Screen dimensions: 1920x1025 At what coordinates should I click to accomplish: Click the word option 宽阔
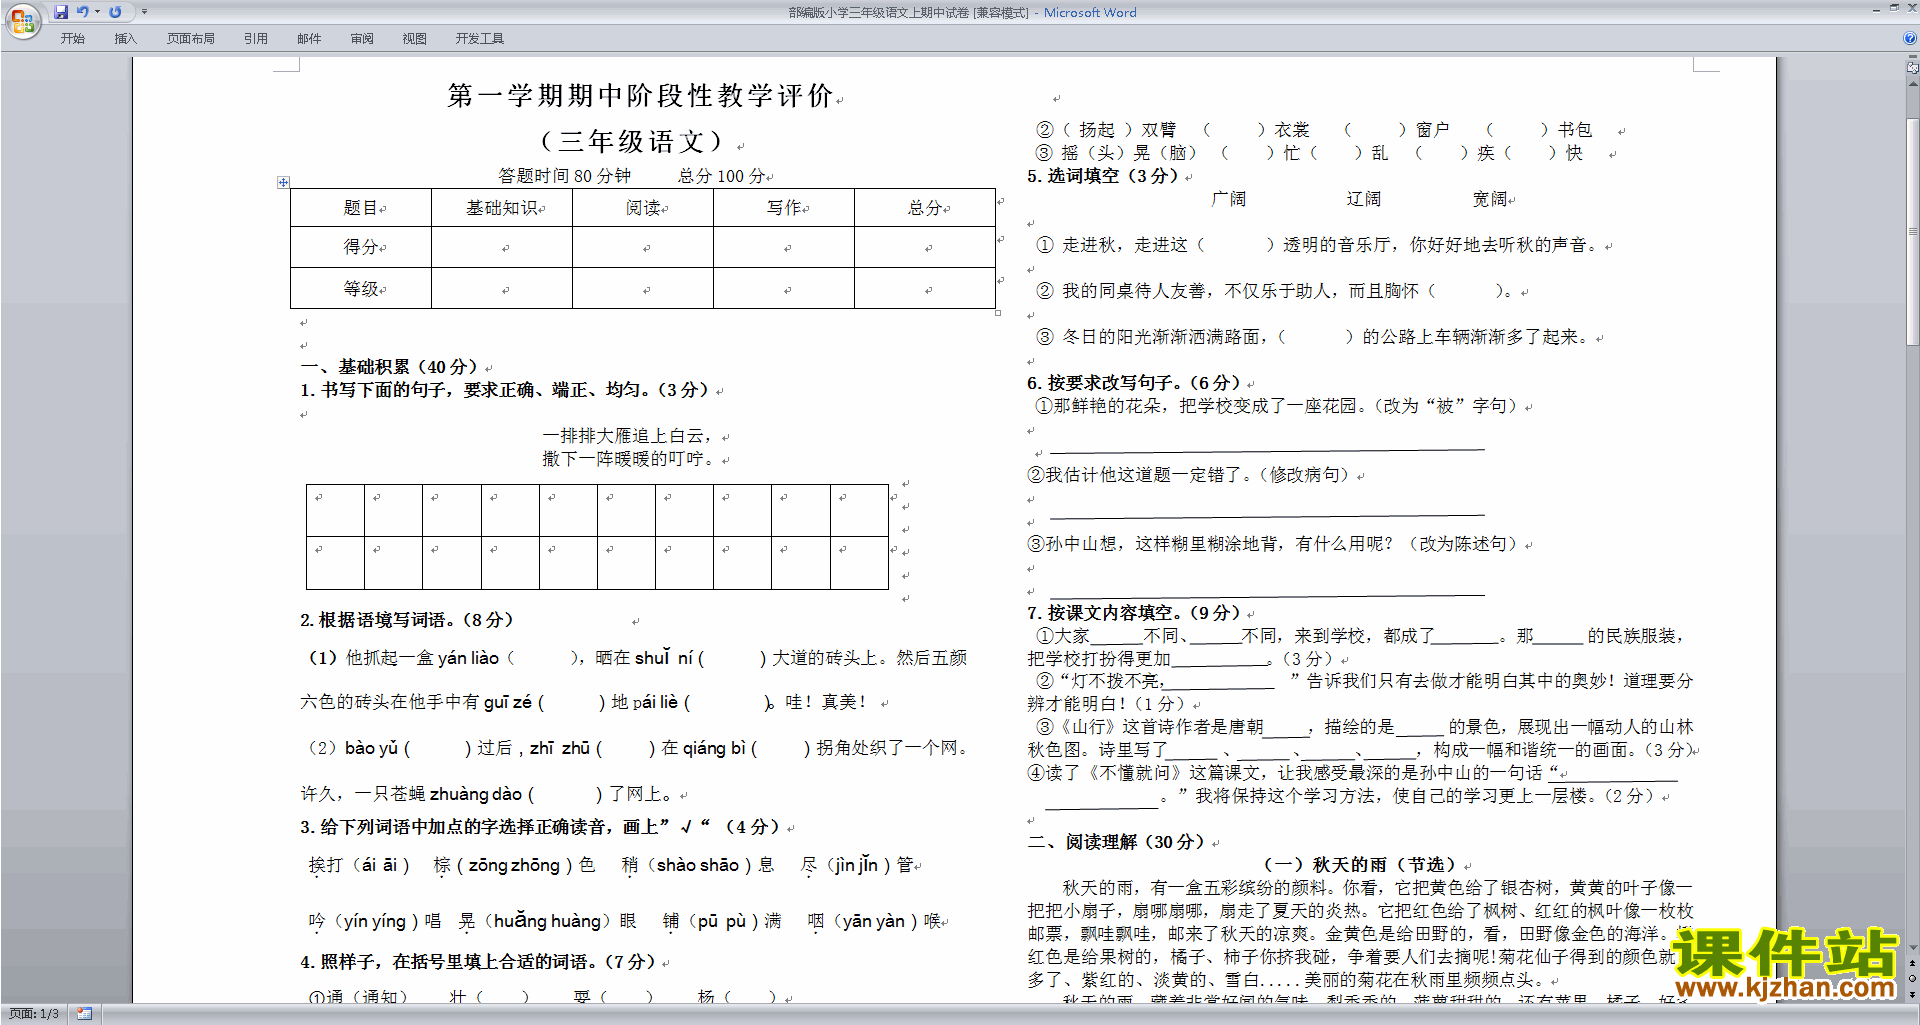coord(1490,199)
